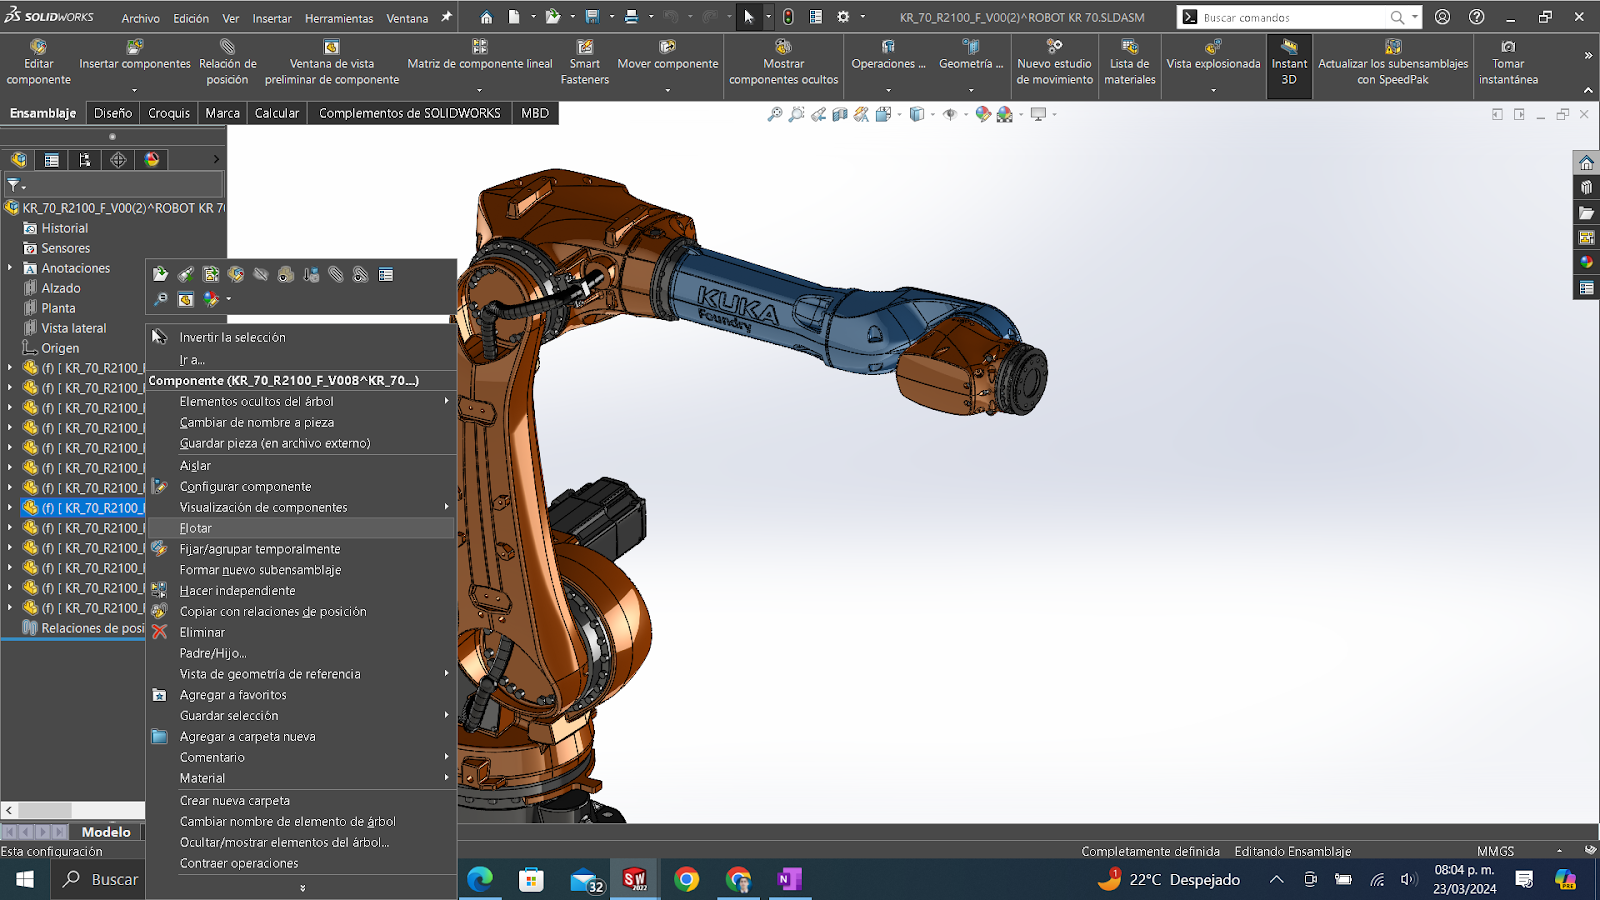Click Zoom to fit magnifier icon

[x=774, y=115]
